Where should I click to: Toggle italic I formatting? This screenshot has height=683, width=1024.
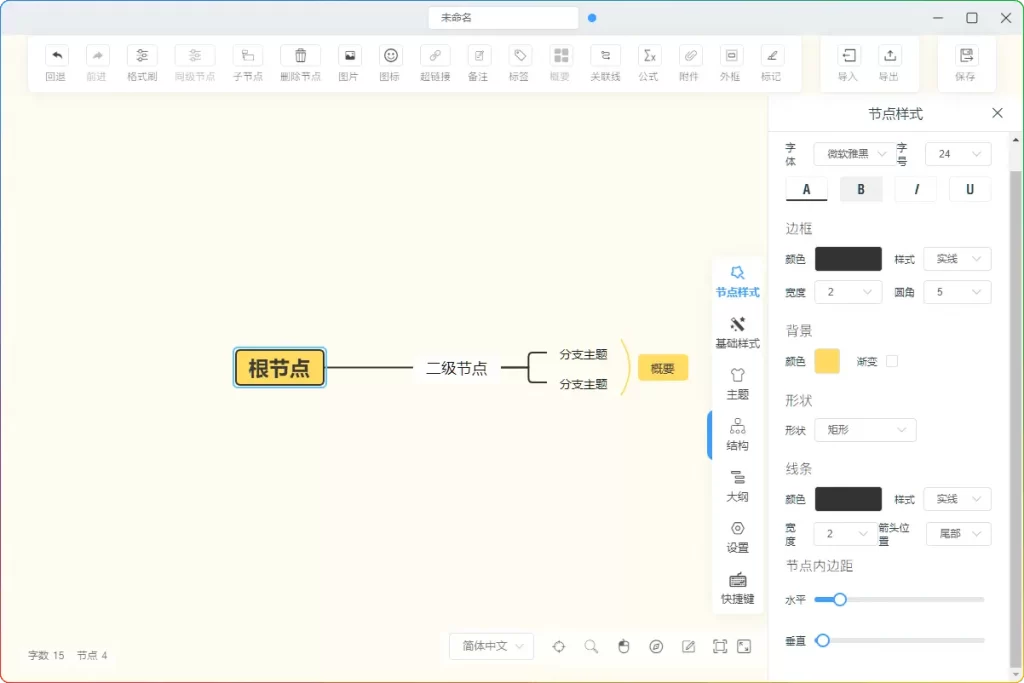tap(916, 189)
